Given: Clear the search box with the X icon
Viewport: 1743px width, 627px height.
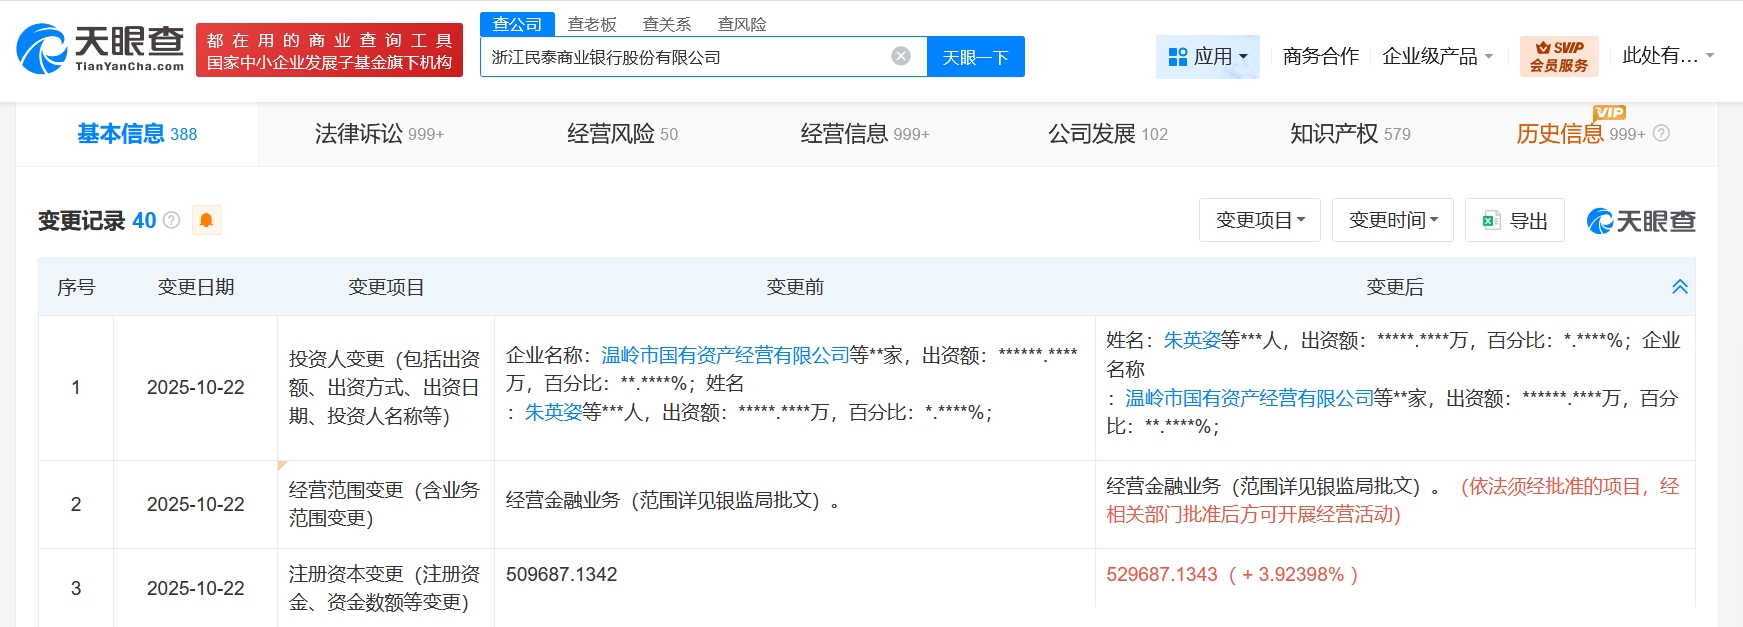Looking at the screenshot, I should coord(900,56).
